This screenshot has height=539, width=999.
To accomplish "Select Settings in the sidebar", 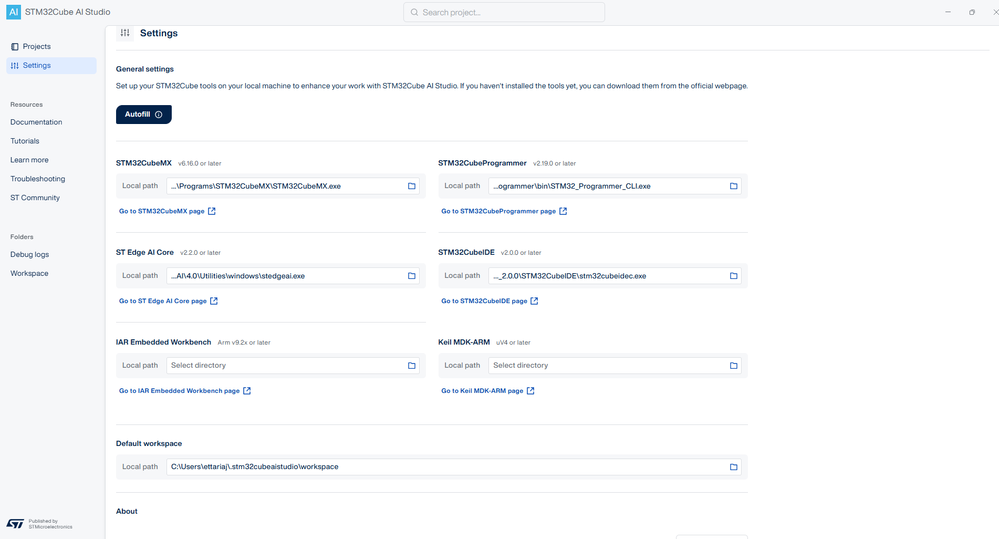I will coord(51,66).
